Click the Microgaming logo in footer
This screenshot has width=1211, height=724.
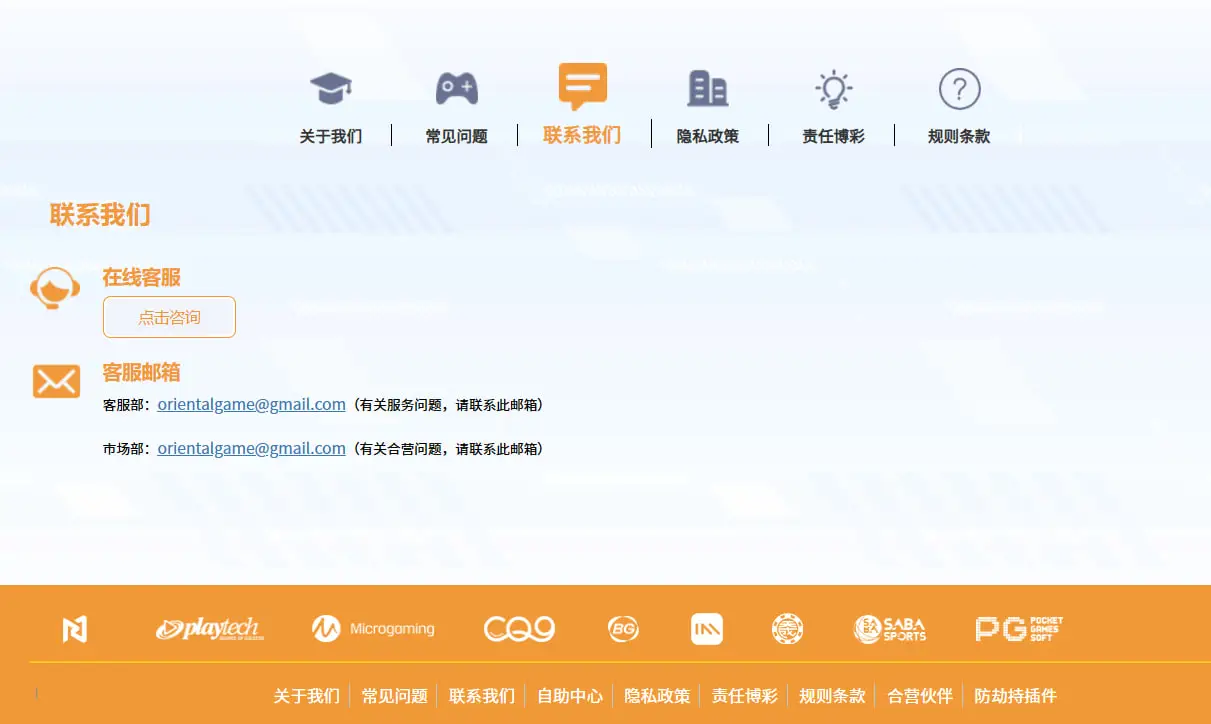tap(373, 629)
